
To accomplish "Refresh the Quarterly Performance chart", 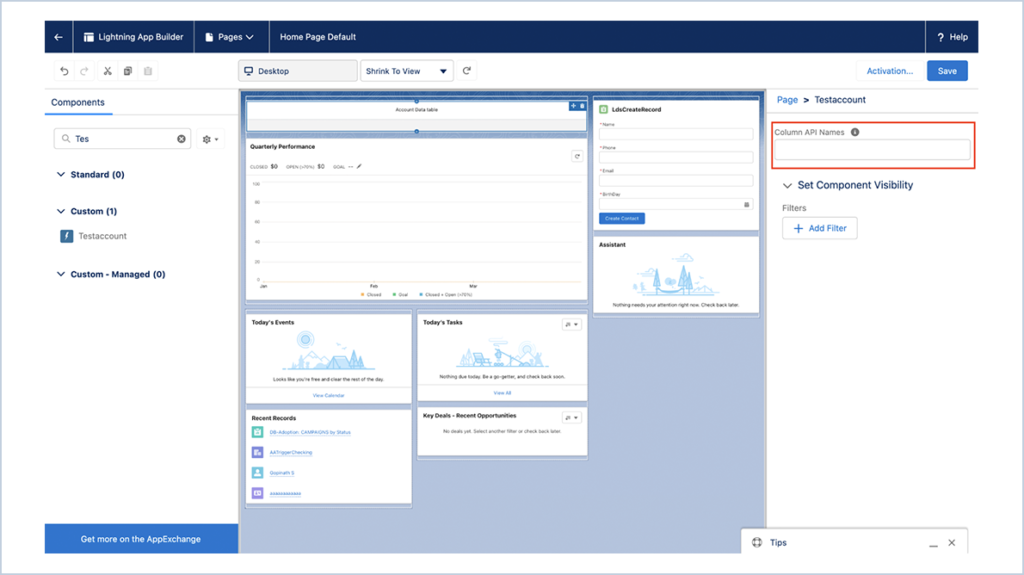I will (577, 156).
